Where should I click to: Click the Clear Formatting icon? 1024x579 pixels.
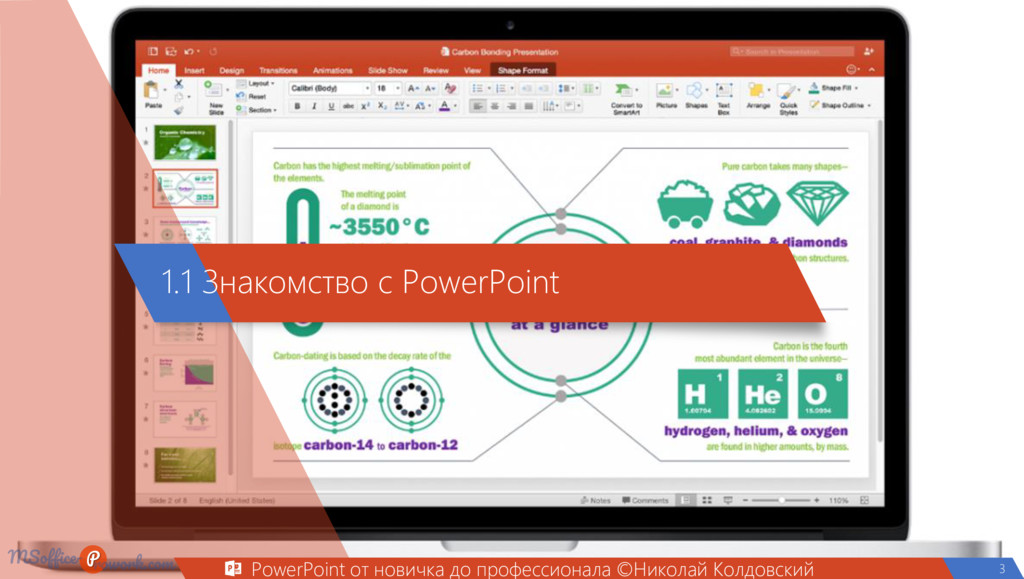(x=450, y=88)
